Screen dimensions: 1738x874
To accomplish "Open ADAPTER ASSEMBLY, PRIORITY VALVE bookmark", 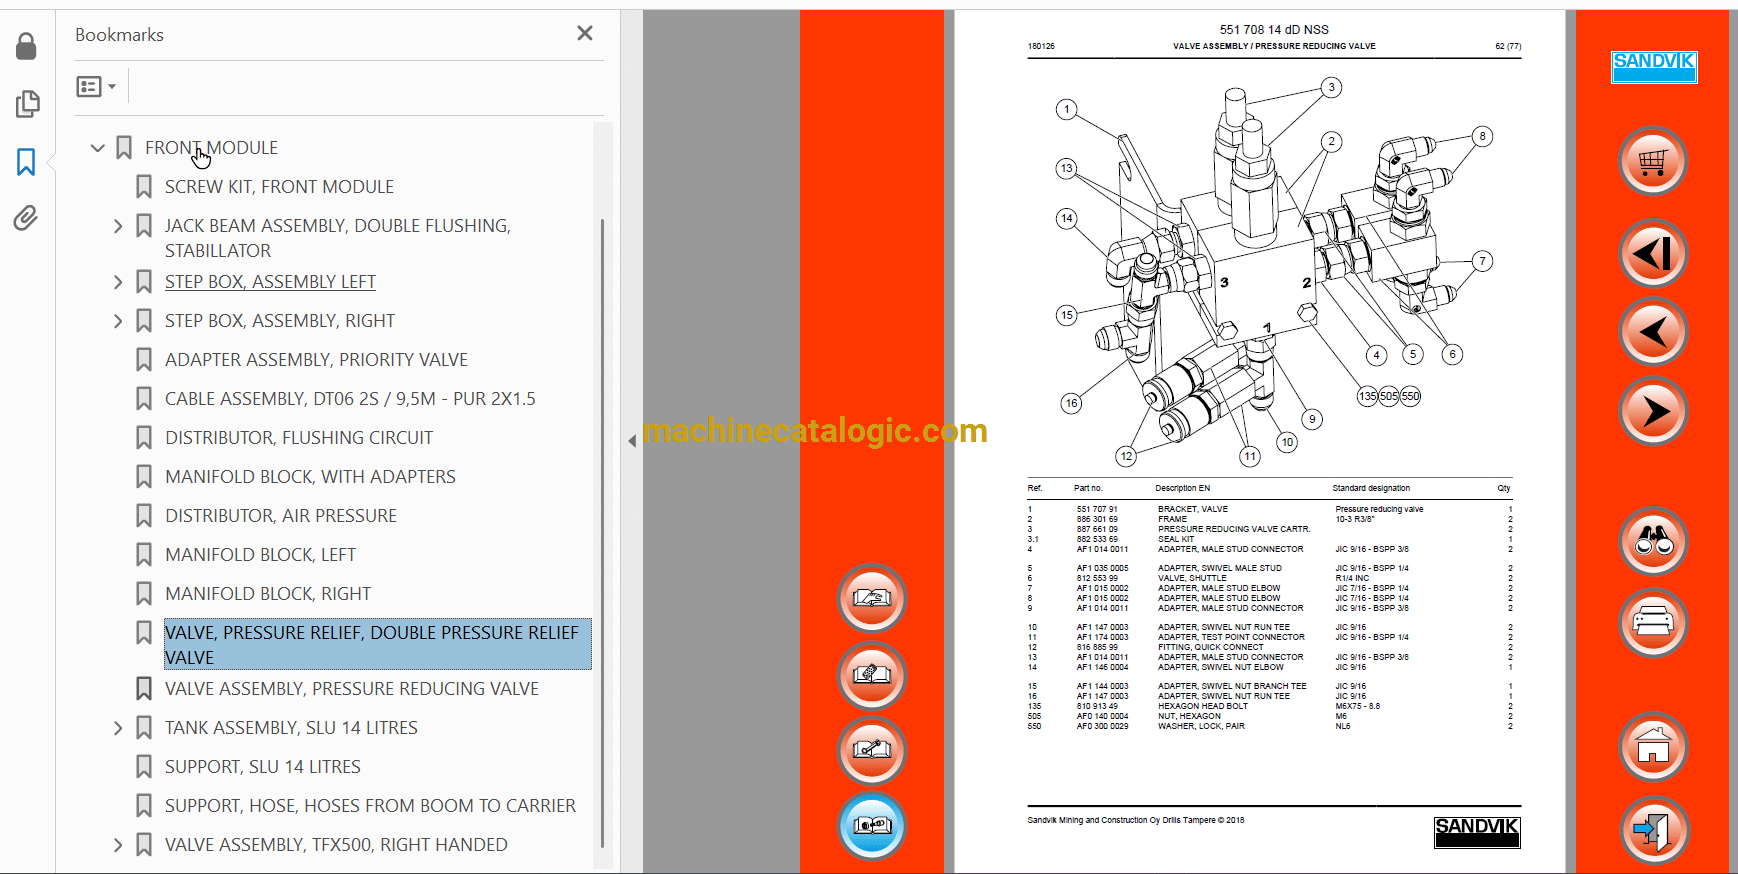I will tap(316, 360).
